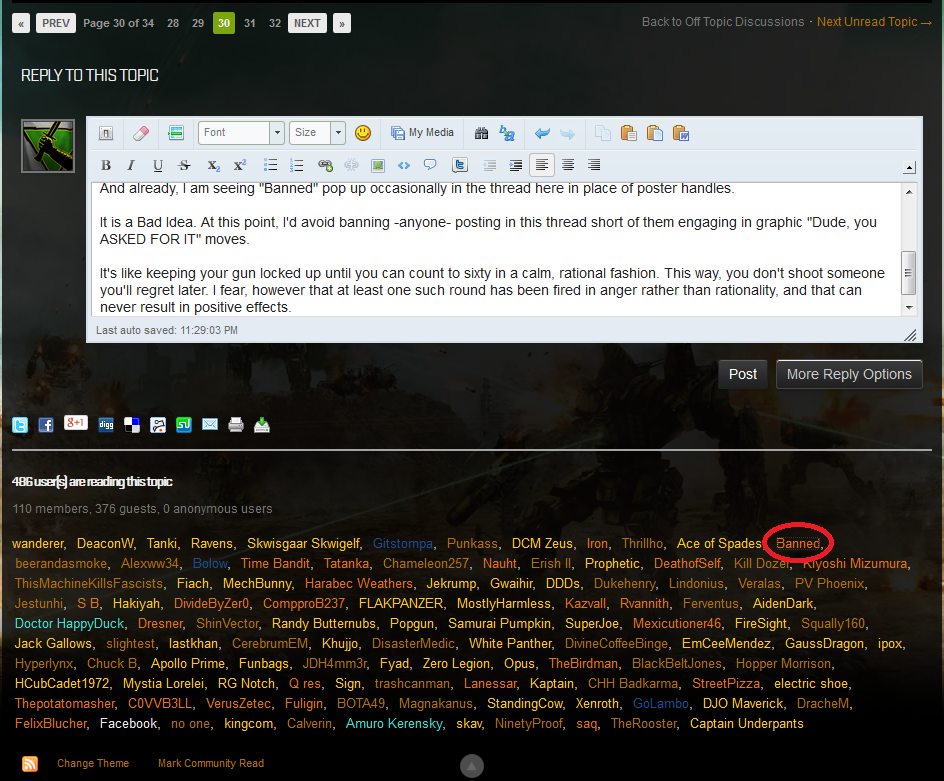Screen dimensions: 944x781
Task: Toggle Italic formatting
Action: [x=131, y=165]
